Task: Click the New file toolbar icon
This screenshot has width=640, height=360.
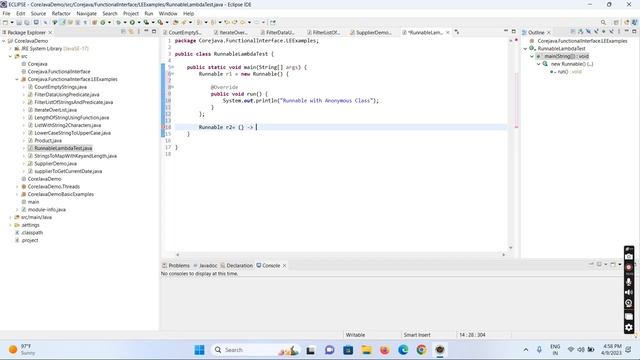Action: [x=5, y=22]
